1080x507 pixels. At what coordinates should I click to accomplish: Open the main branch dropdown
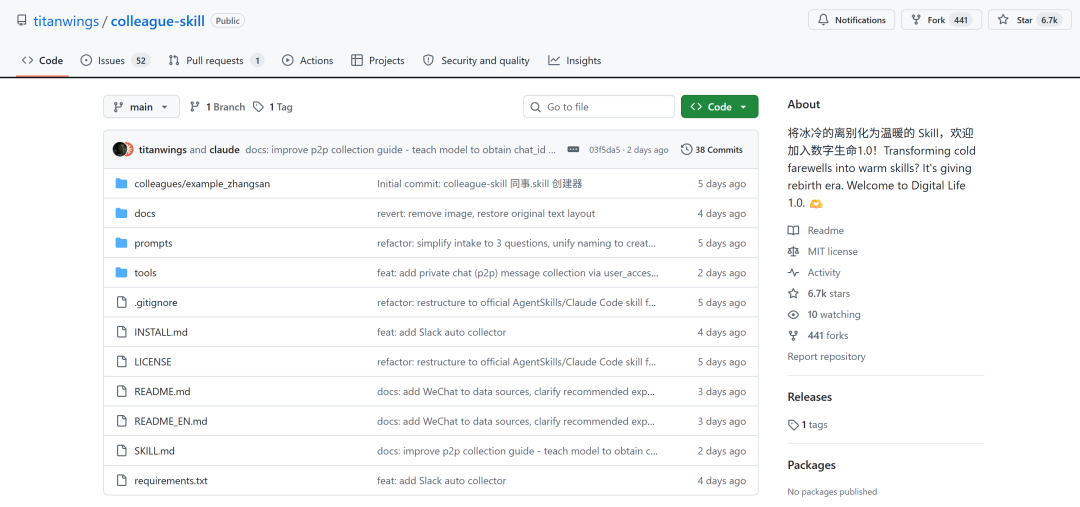(x=141, y=107)
